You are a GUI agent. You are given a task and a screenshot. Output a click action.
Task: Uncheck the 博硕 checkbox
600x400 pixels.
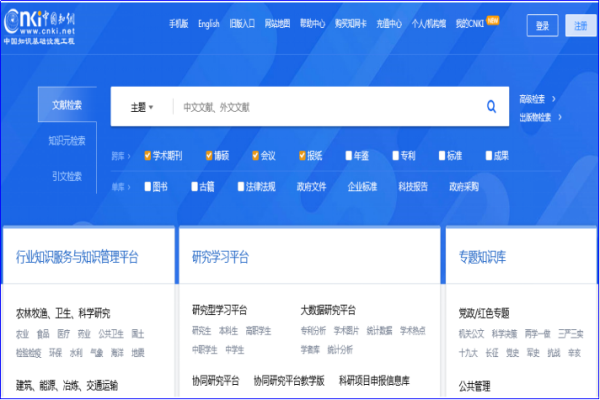(206, 156)
